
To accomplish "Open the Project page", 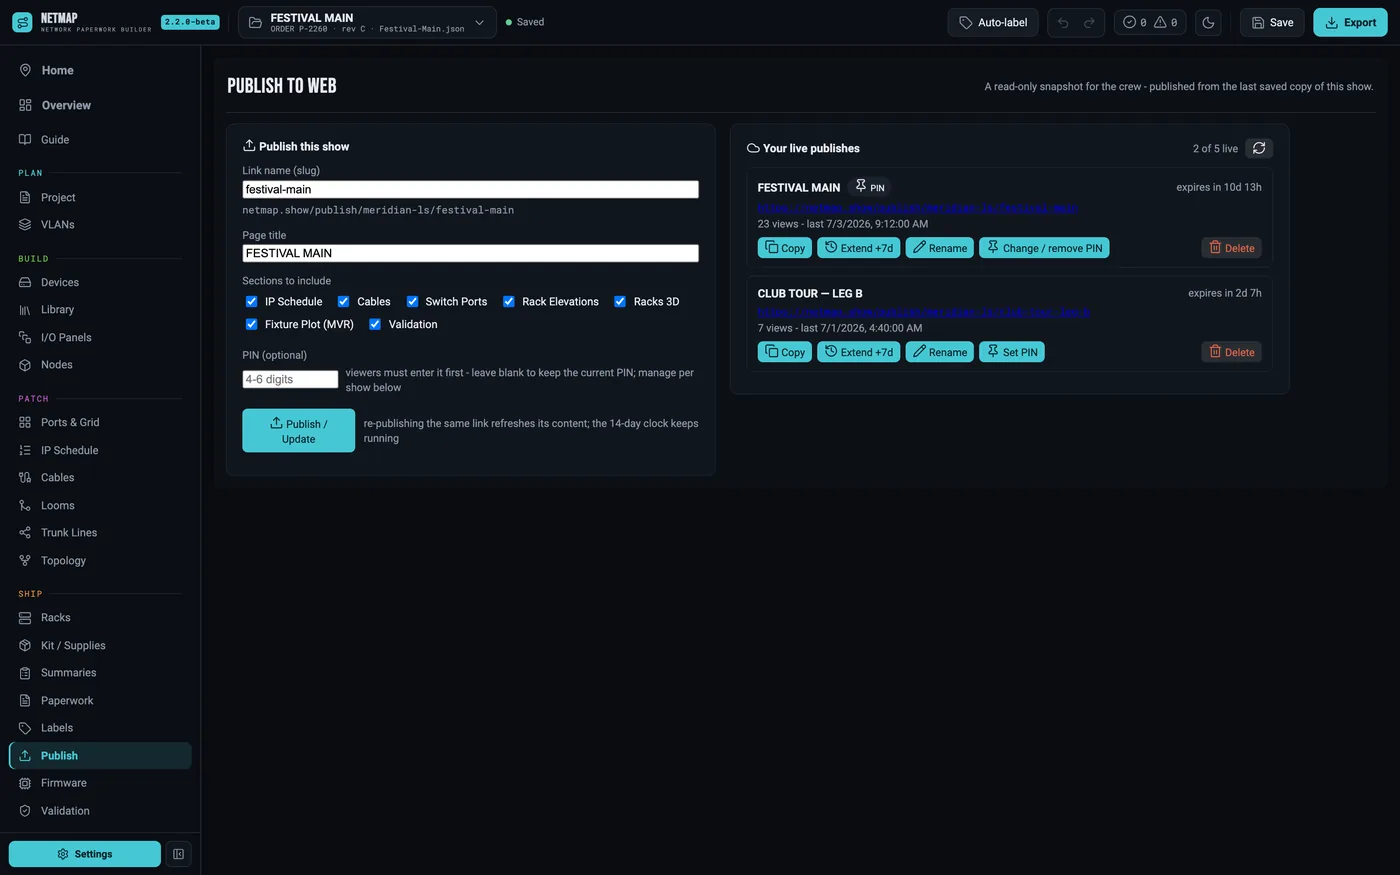I will coord(100,197).
